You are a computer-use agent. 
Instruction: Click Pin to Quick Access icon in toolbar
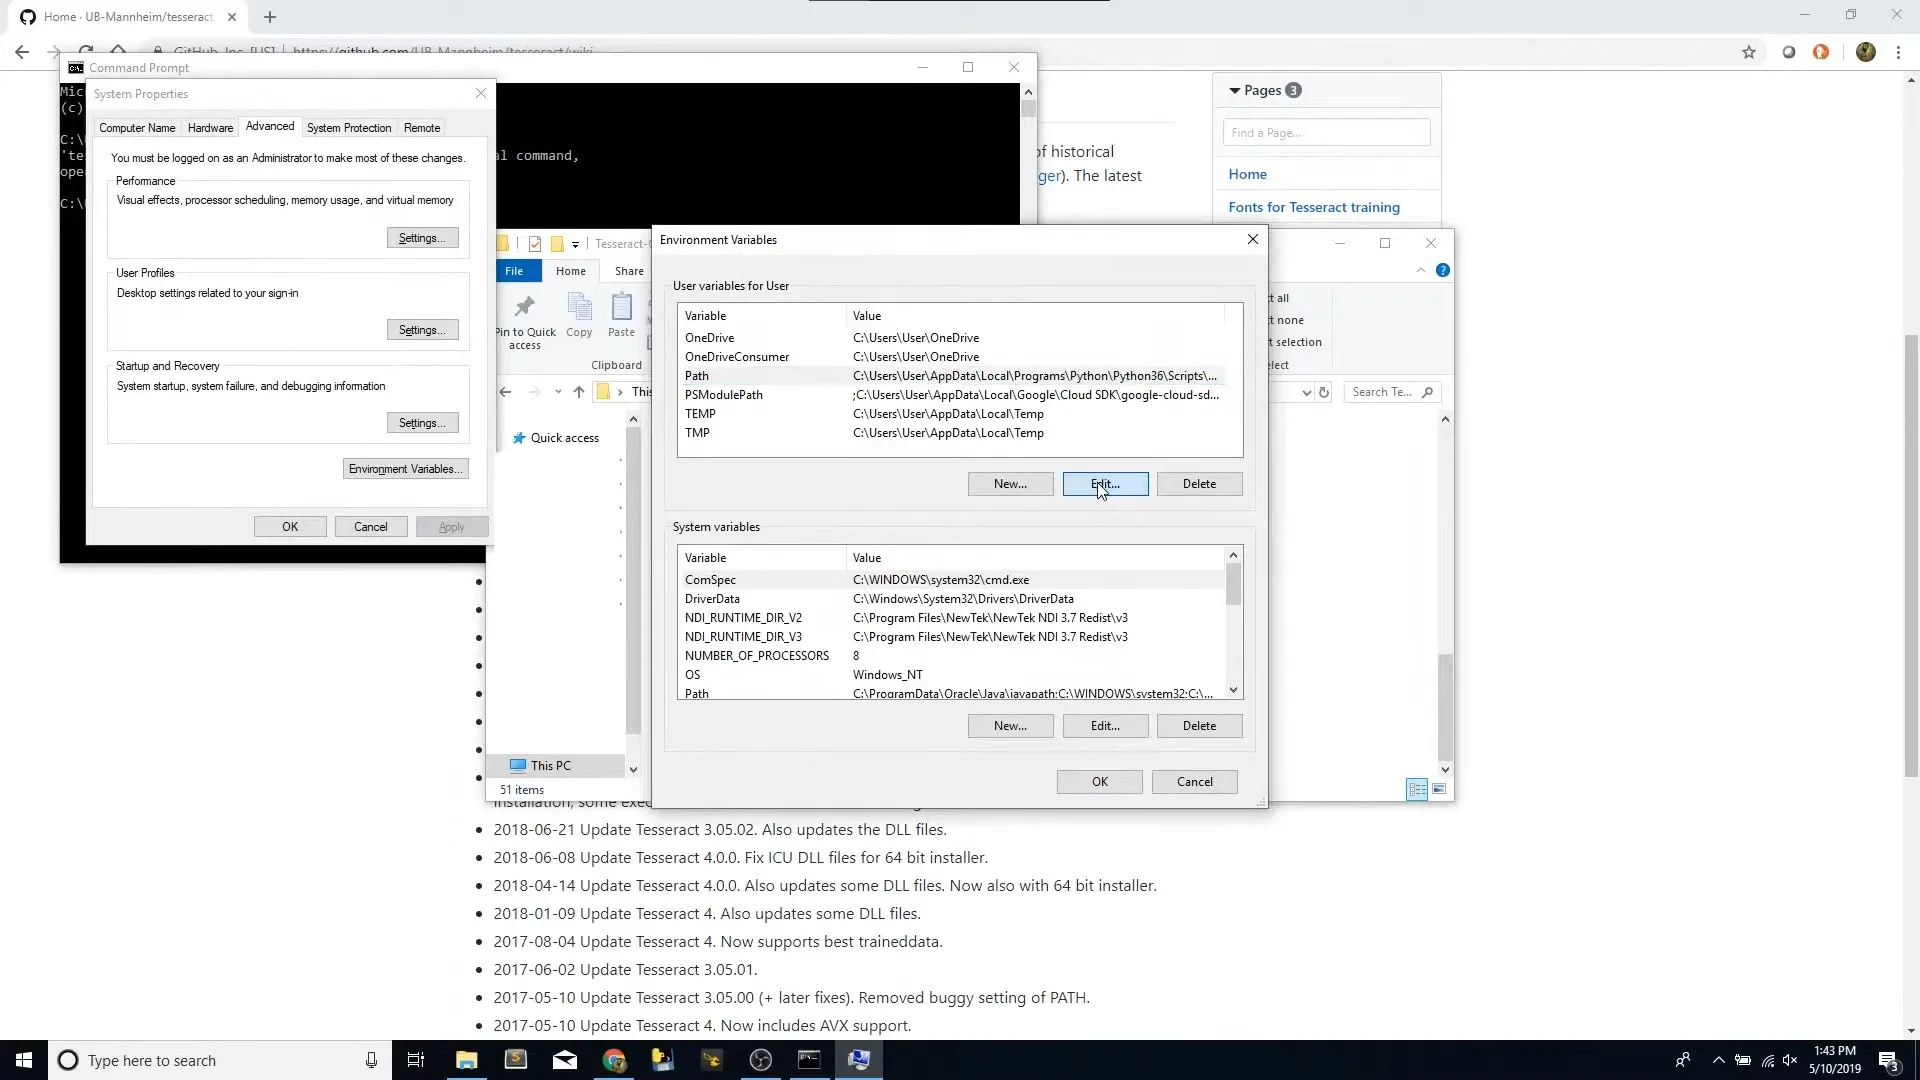pyautogui.click(x=524, y=306)
